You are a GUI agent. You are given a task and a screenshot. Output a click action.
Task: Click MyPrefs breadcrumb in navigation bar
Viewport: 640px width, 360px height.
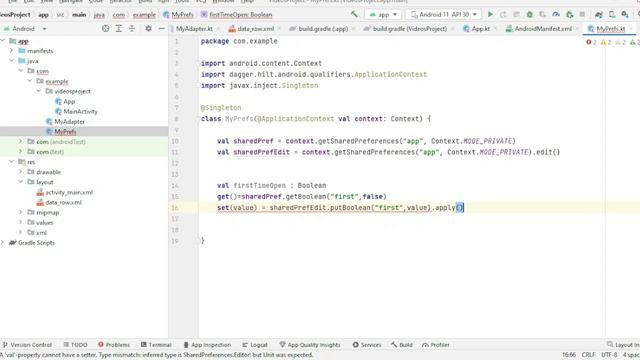pyautogui.click(x=178, y=14)
